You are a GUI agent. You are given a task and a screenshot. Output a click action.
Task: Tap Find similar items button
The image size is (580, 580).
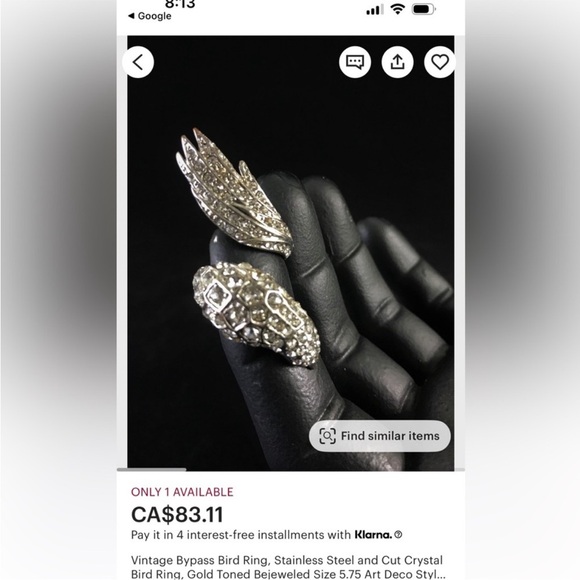380,436
